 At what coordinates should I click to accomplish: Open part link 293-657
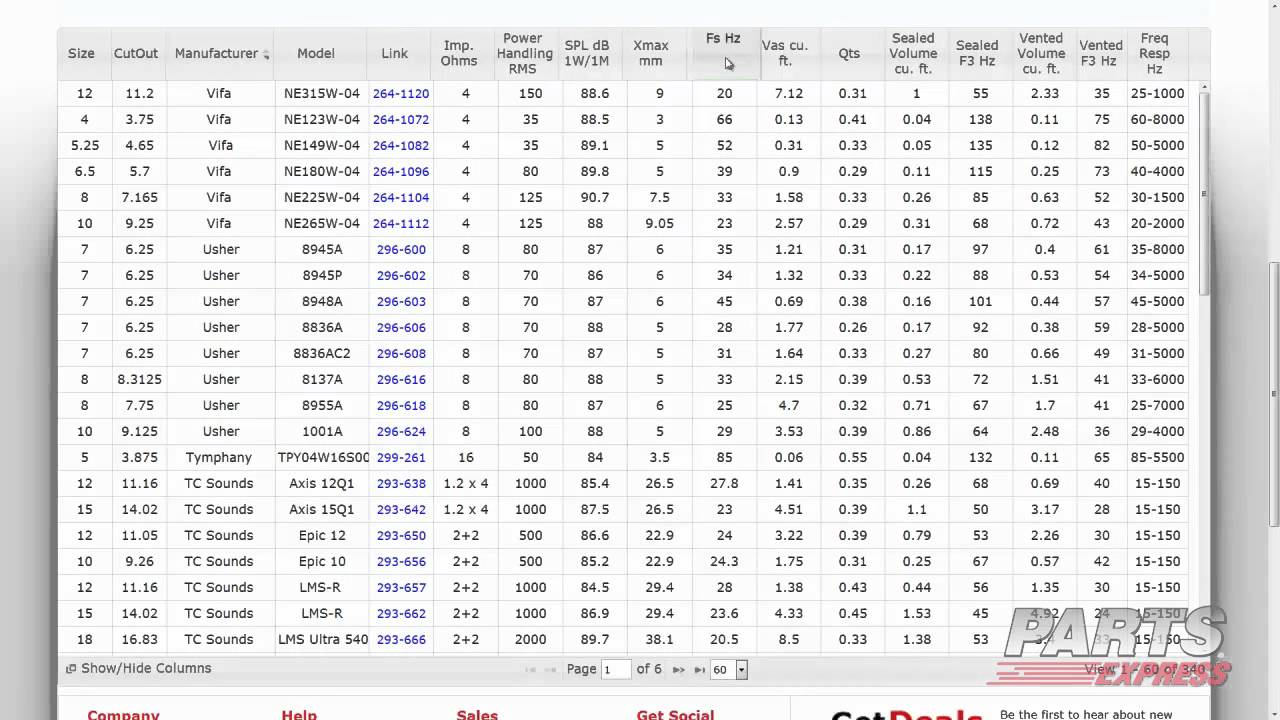tap(401, 587)
